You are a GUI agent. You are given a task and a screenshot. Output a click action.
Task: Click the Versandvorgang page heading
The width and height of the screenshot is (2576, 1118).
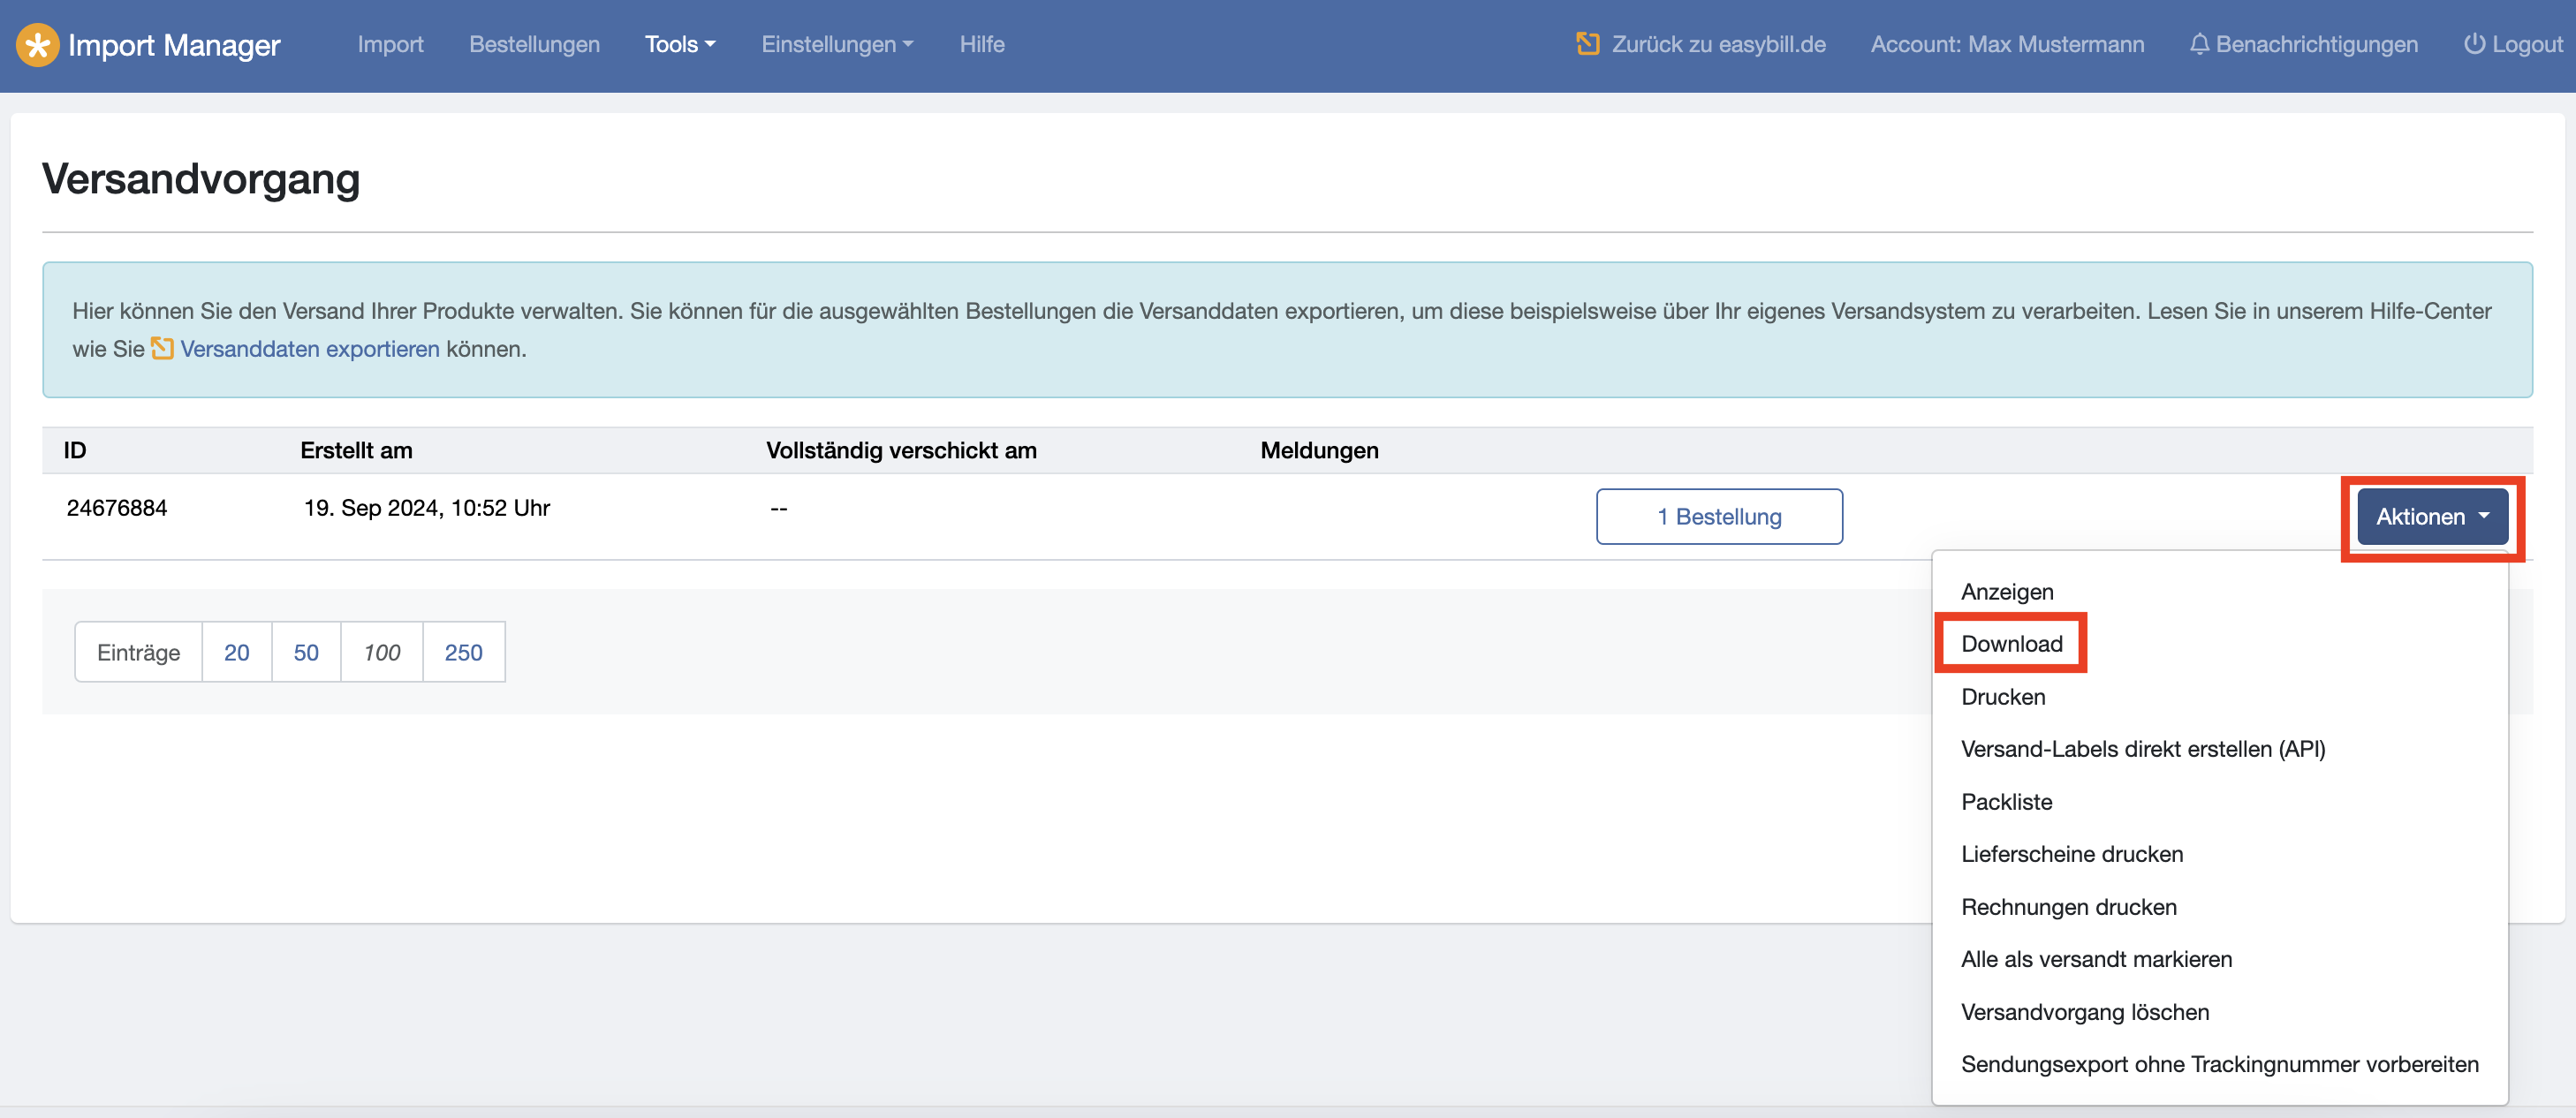(201, 179)
